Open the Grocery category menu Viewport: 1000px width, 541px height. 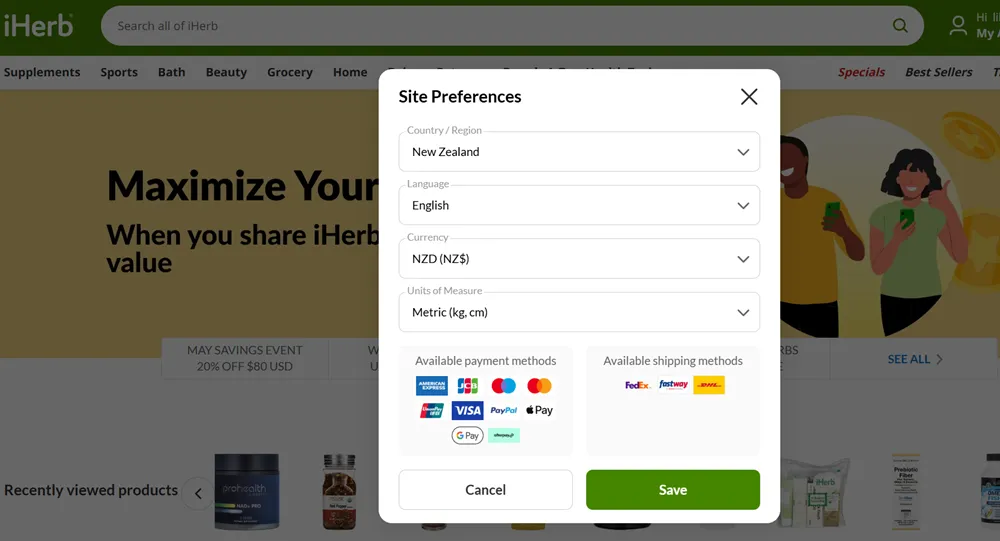click(290, 72)
